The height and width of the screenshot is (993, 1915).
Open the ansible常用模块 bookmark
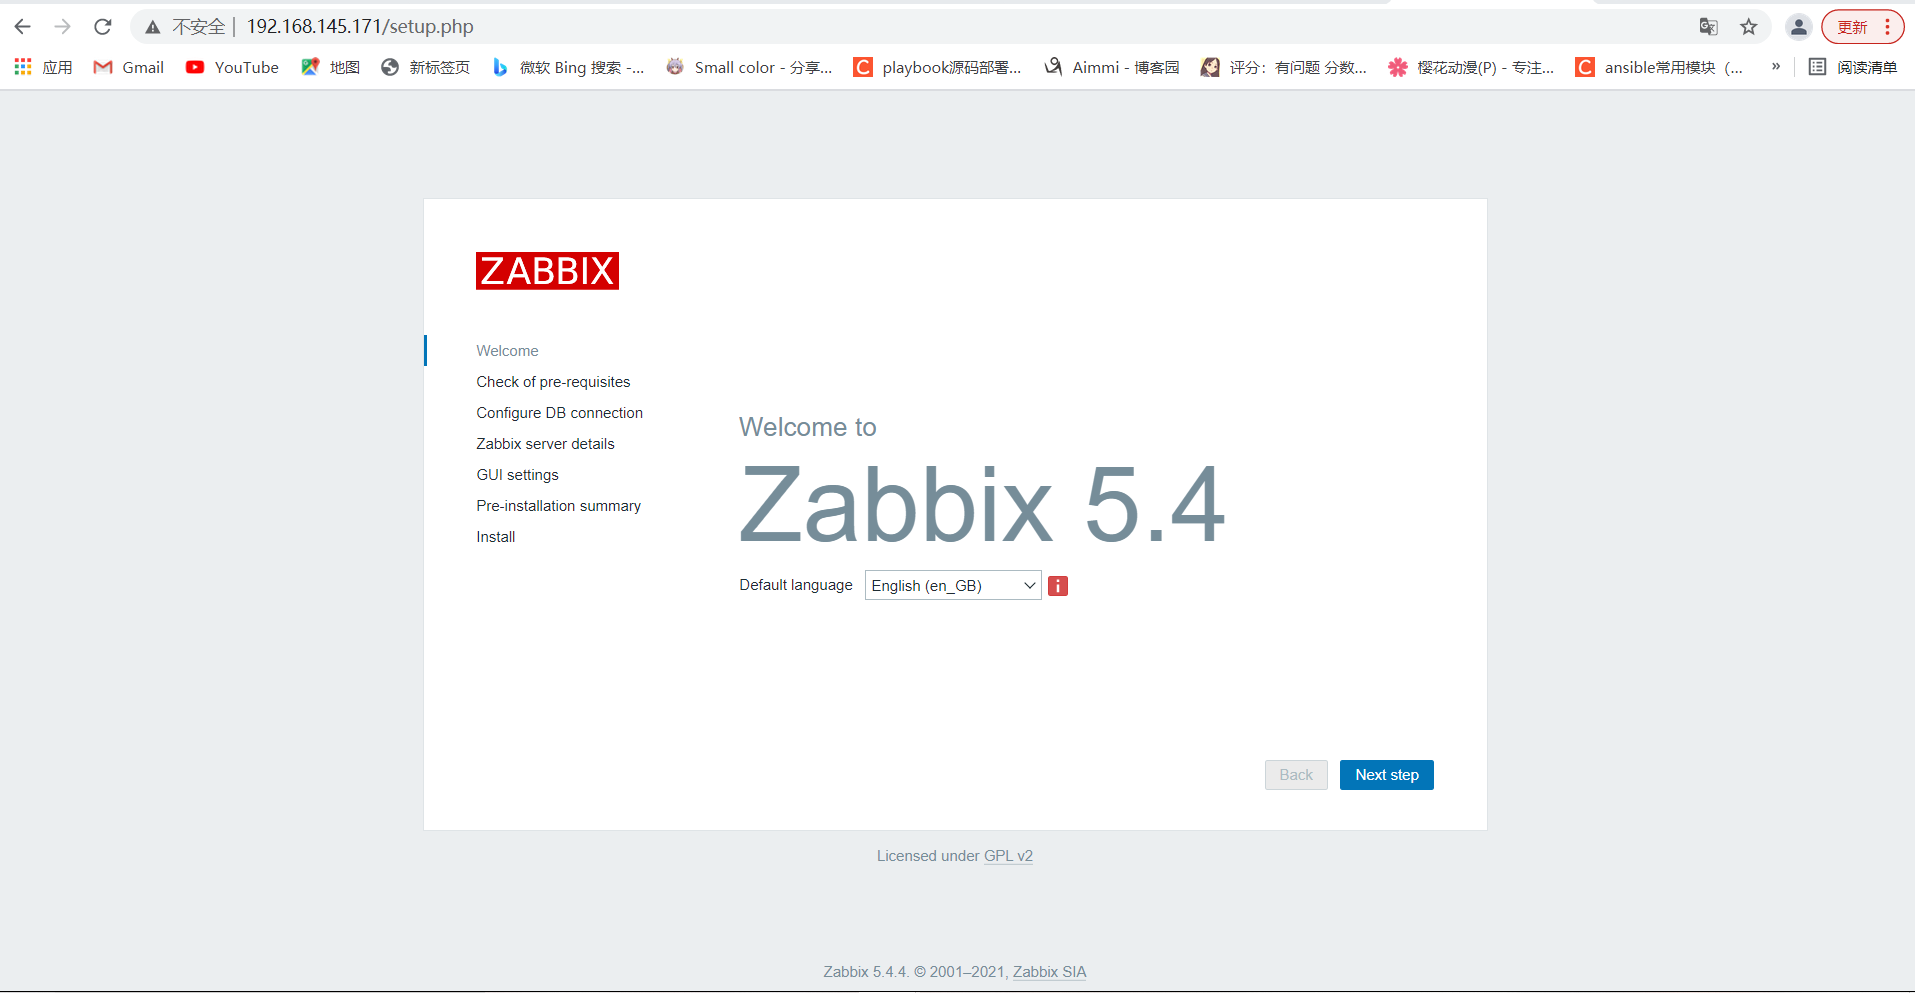pos(1659,67)
